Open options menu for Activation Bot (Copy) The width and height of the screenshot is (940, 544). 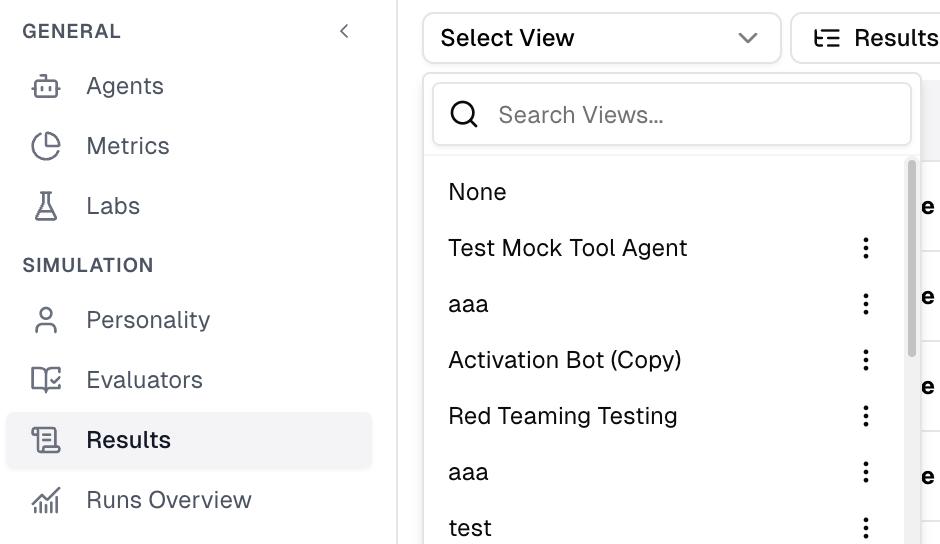(866, 360)
